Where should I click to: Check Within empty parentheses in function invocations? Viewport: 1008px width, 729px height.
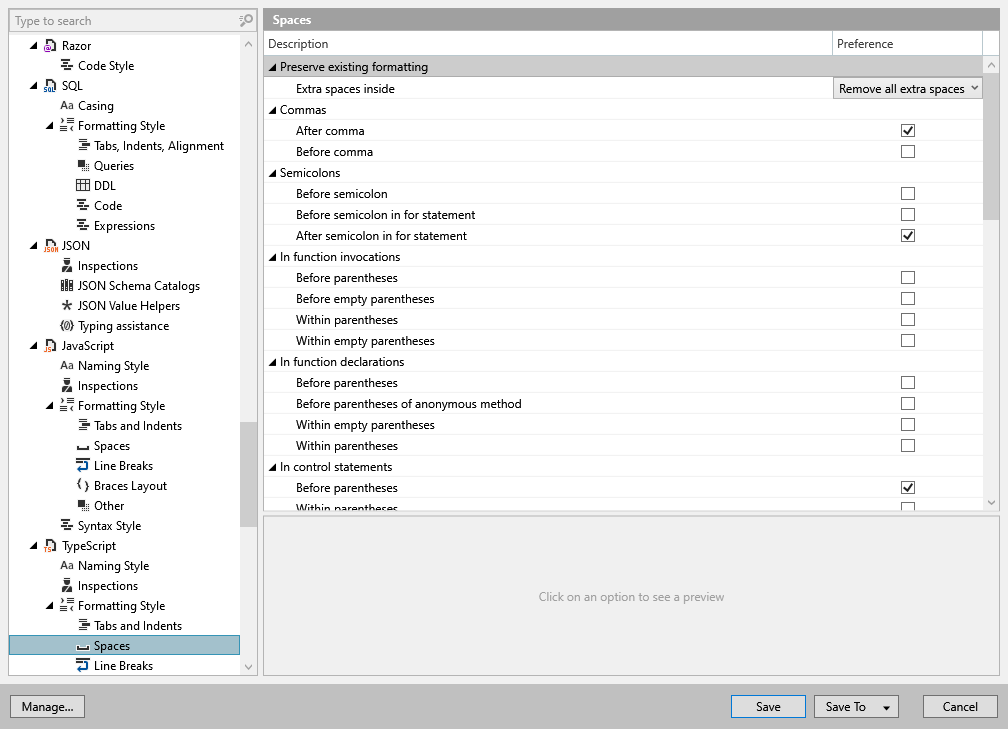point(908,341)
